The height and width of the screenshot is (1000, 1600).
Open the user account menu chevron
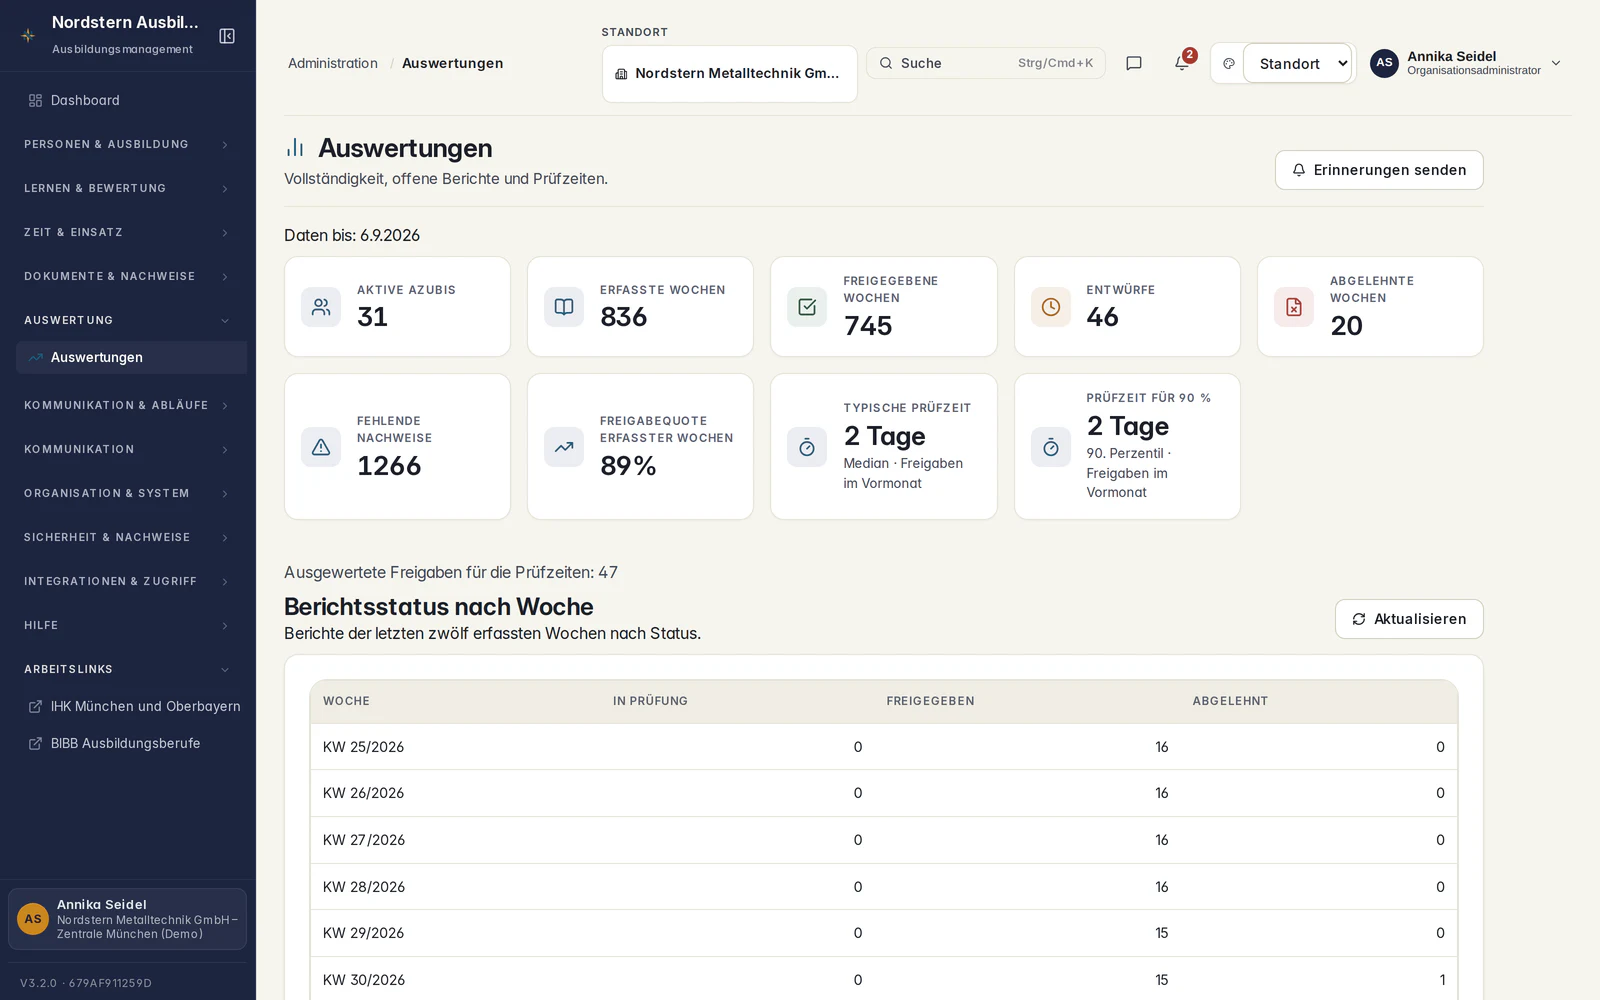(x=1556, y=63)
